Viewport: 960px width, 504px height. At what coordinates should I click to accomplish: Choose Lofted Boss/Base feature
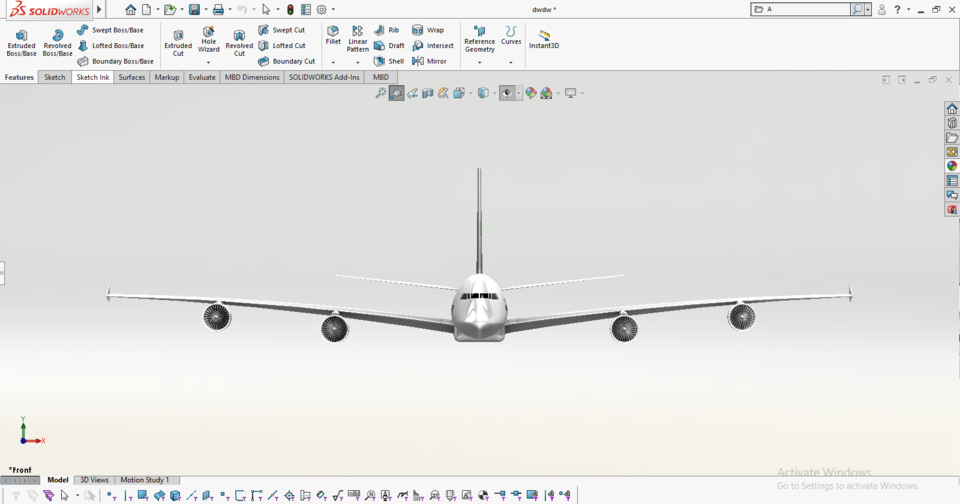[111, 46]
